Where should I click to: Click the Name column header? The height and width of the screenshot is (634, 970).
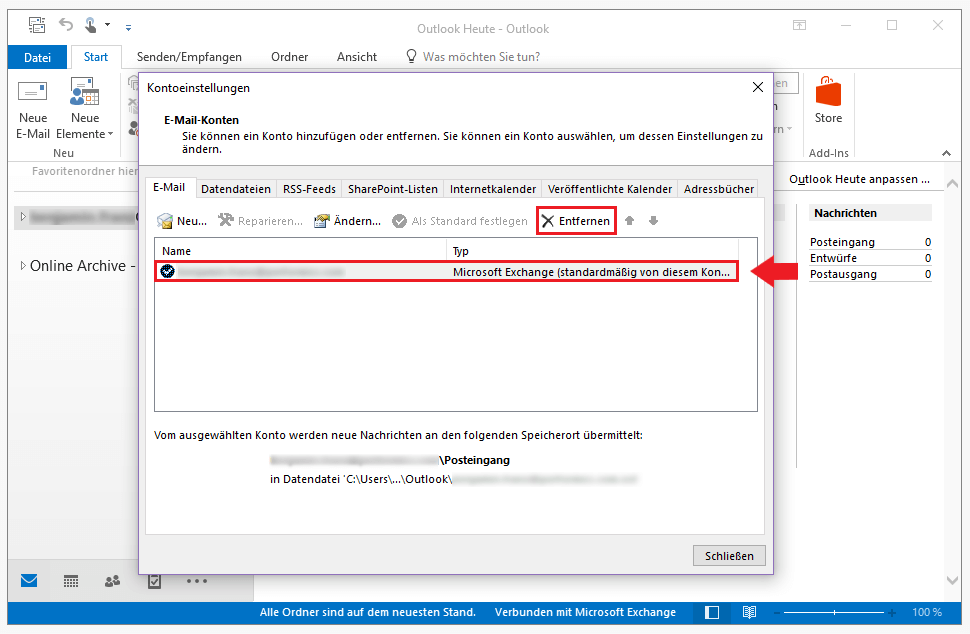[301, 251]
